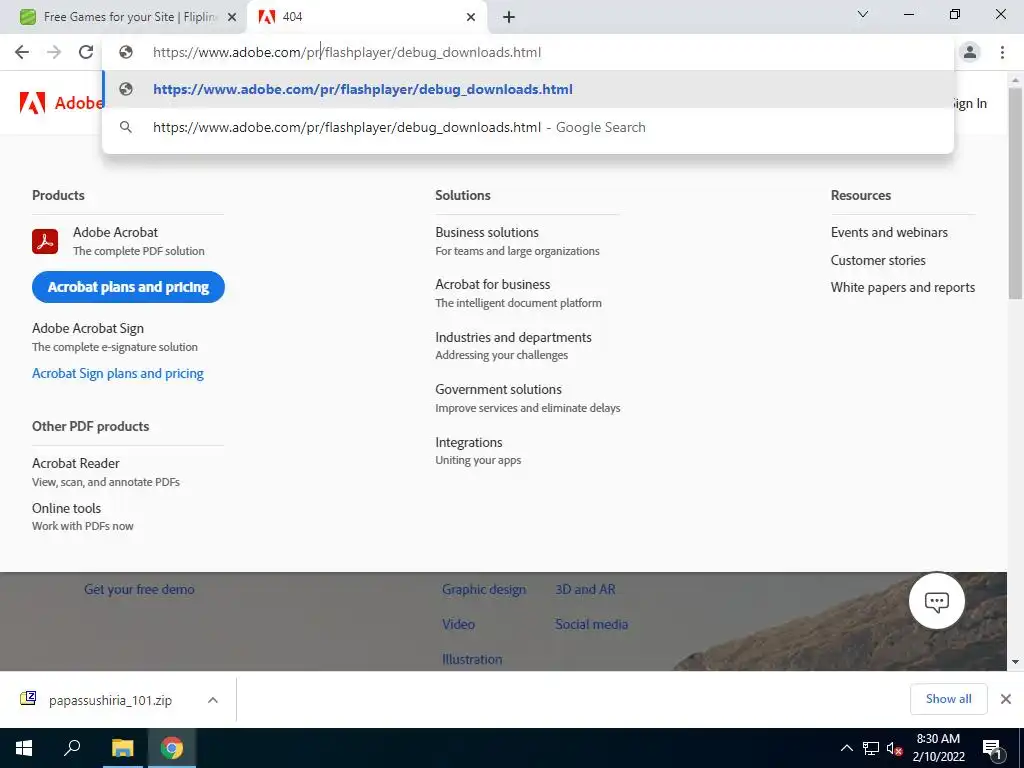Click the Solutions heading
This screenshot has height=768, width=1024.
[462, 195]
